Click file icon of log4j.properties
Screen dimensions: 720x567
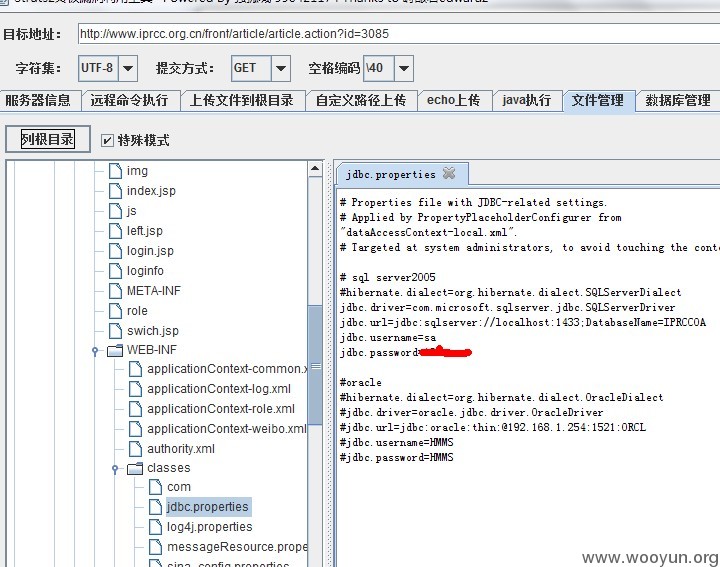(x=156, y=527)
